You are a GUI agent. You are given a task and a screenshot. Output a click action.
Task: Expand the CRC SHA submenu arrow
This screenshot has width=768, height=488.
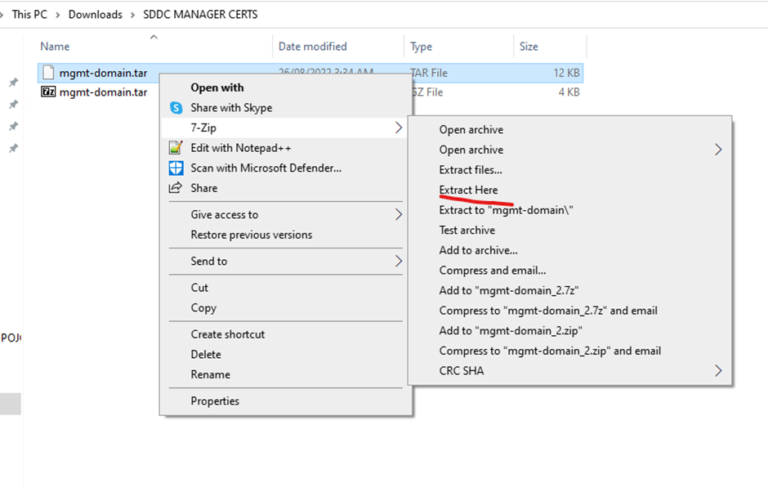[718, 371]
